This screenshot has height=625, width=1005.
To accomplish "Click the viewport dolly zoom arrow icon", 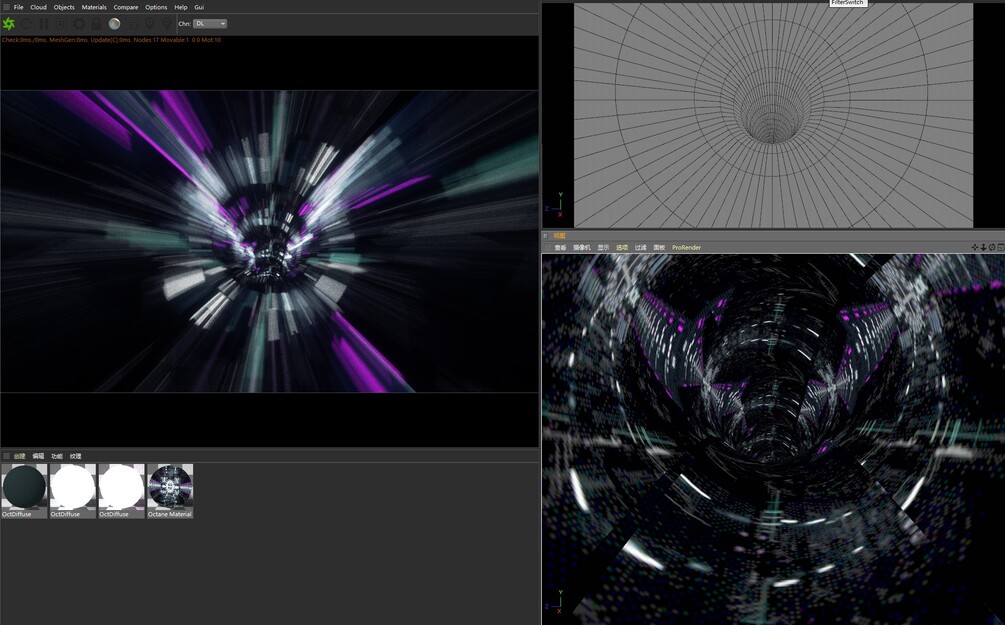I will [983, 247].
